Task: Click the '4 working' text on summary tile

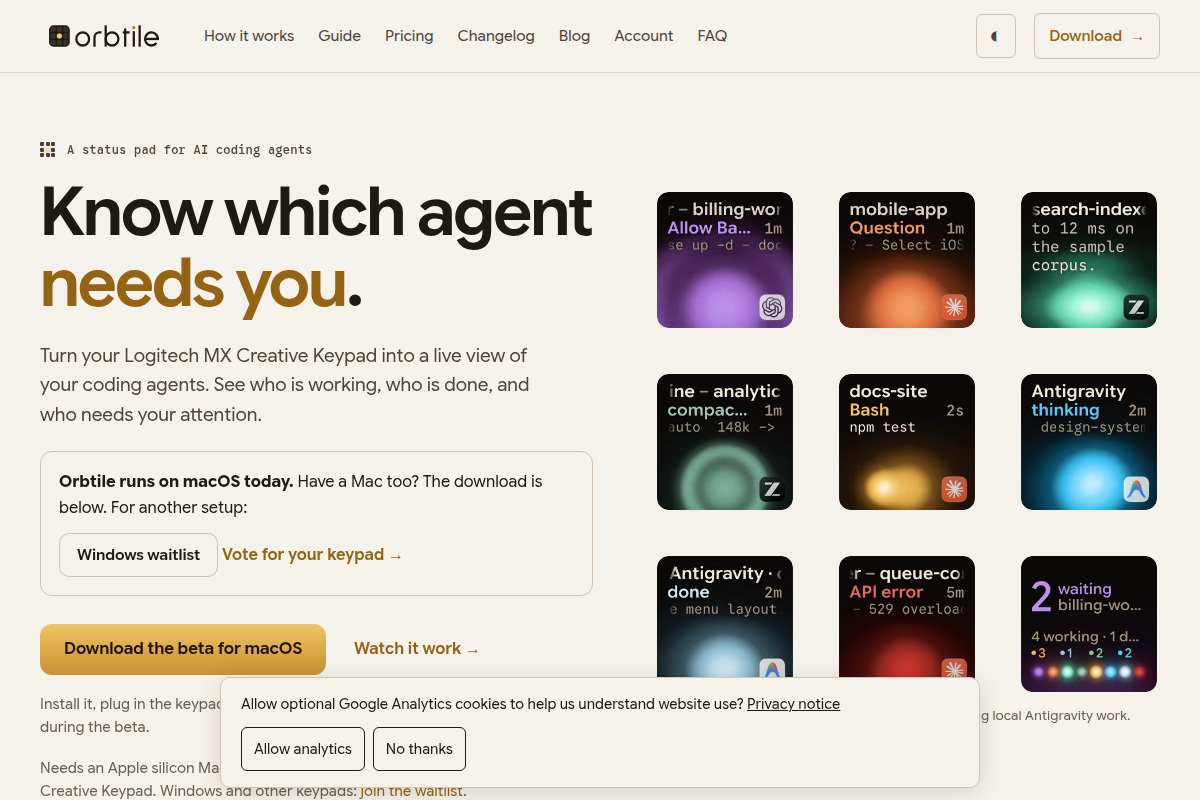Action: (1065, 637)
